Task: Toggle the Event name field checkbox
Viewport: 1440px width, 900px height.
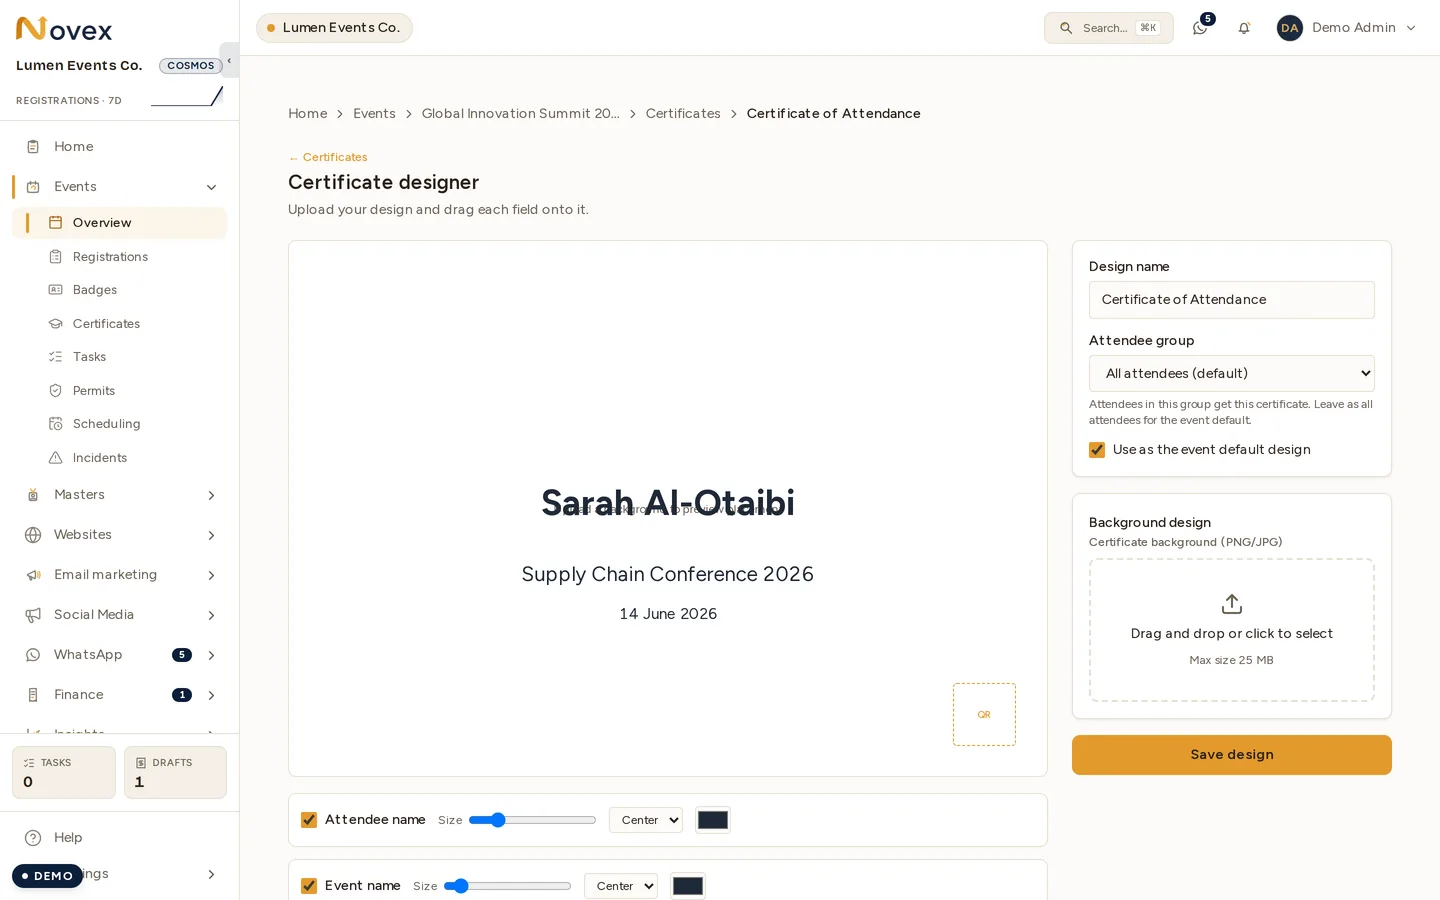Action: (x=309, y=886)
